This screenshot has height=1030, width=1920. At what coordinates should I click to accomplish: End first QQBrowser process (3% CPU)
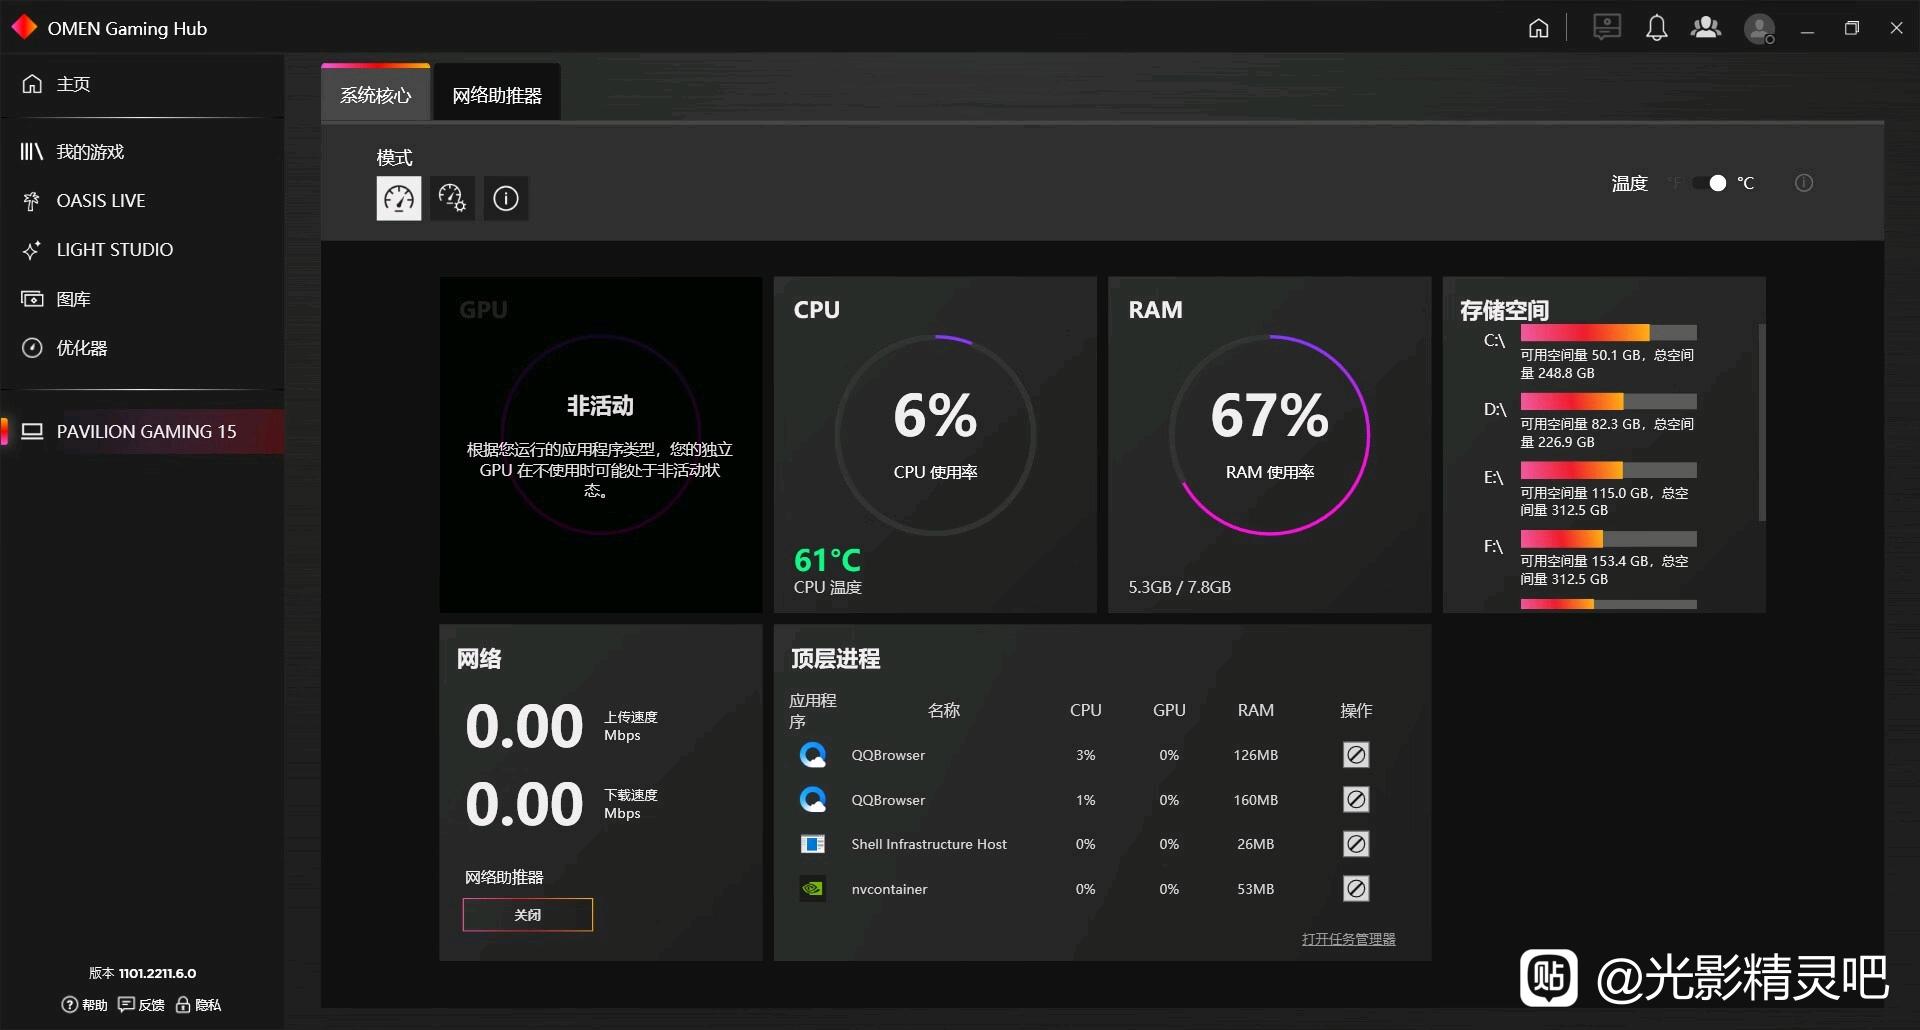(x=1356, y=755)
